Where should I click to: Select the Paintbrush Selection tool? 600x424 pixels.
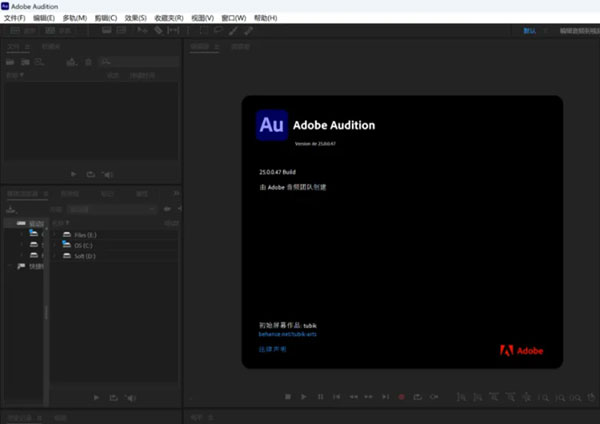pos(233,31)
